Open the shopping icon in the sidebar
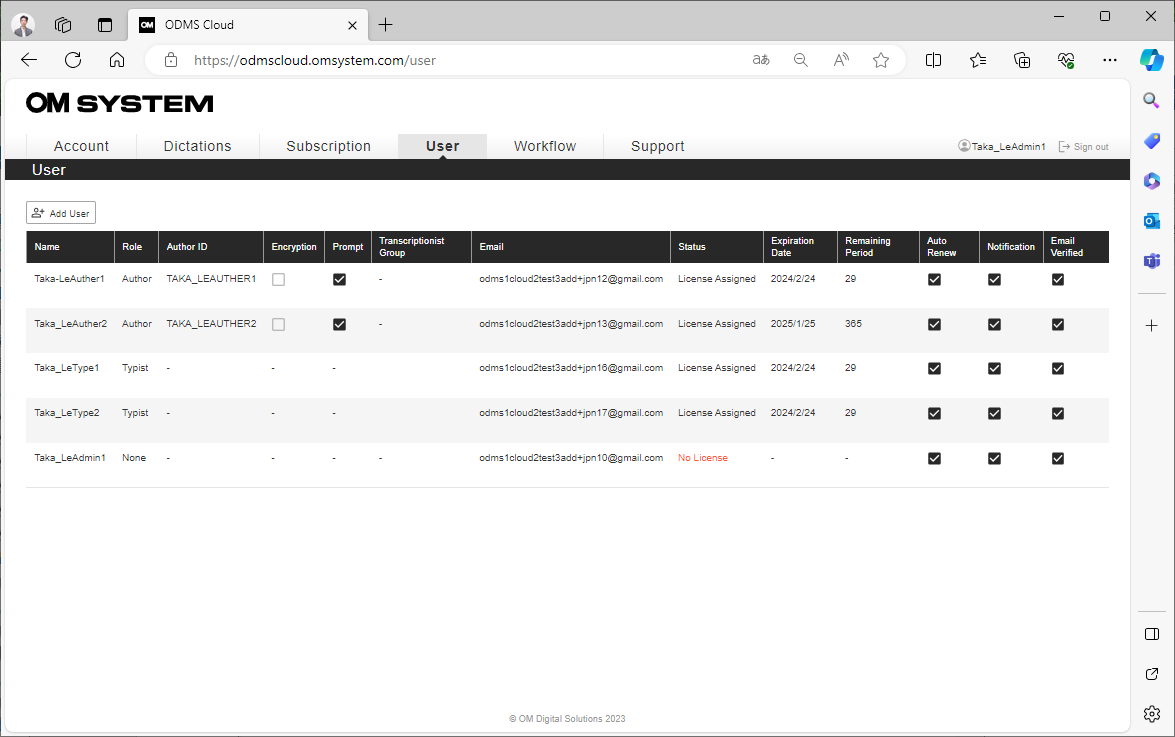The width and height of the screenshot is (1175, 737). (1151, 141)
